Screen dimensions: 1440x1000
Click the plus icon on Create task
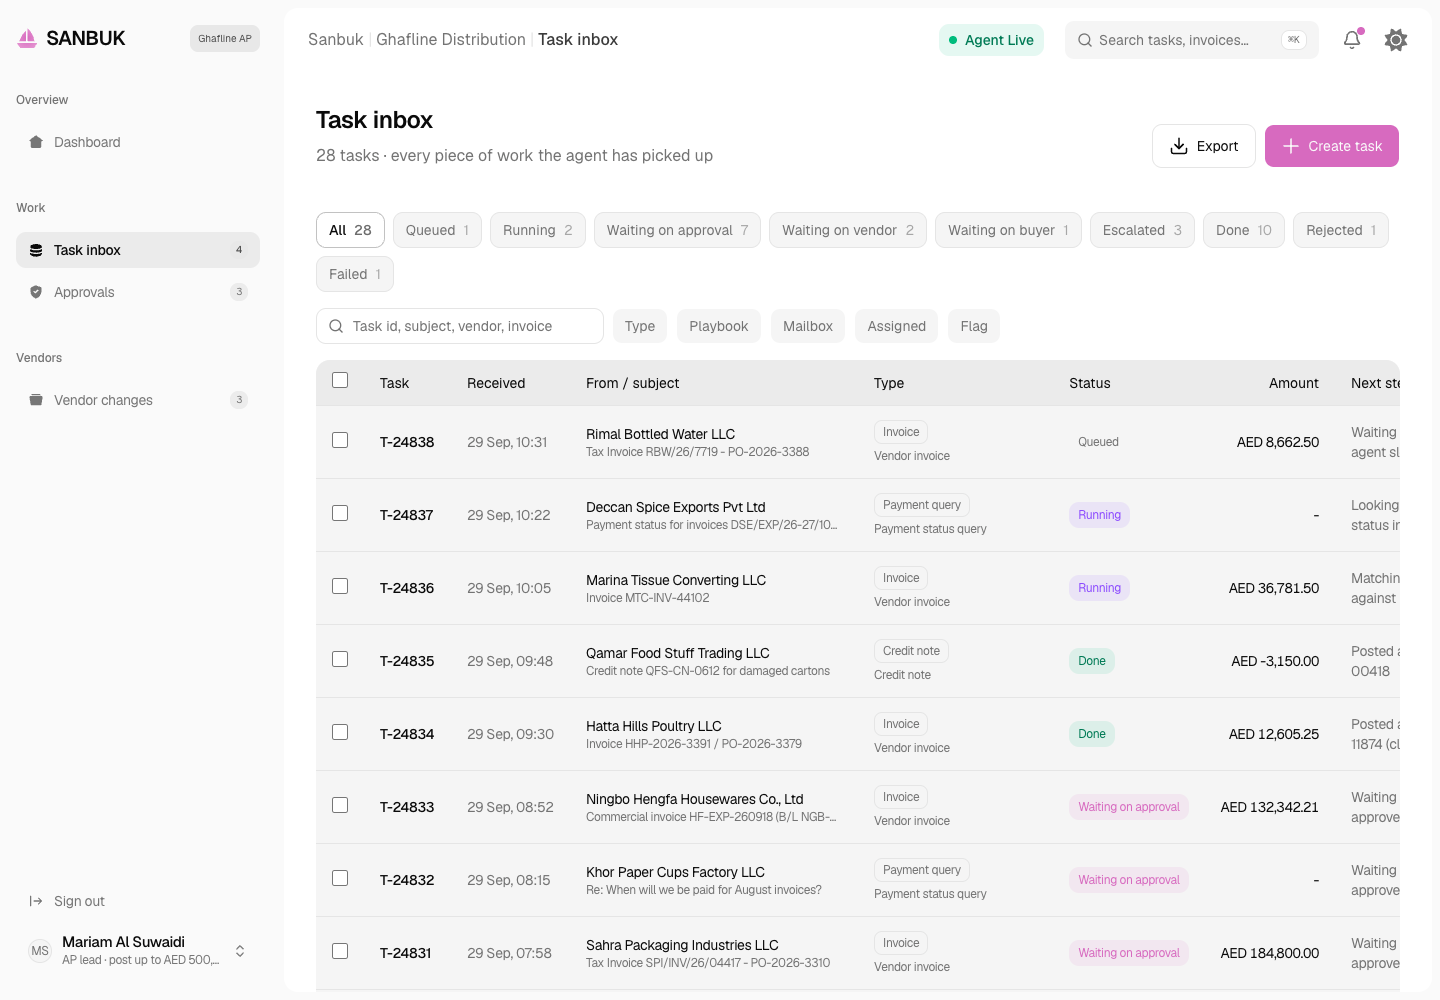(x=1291, y=146)
